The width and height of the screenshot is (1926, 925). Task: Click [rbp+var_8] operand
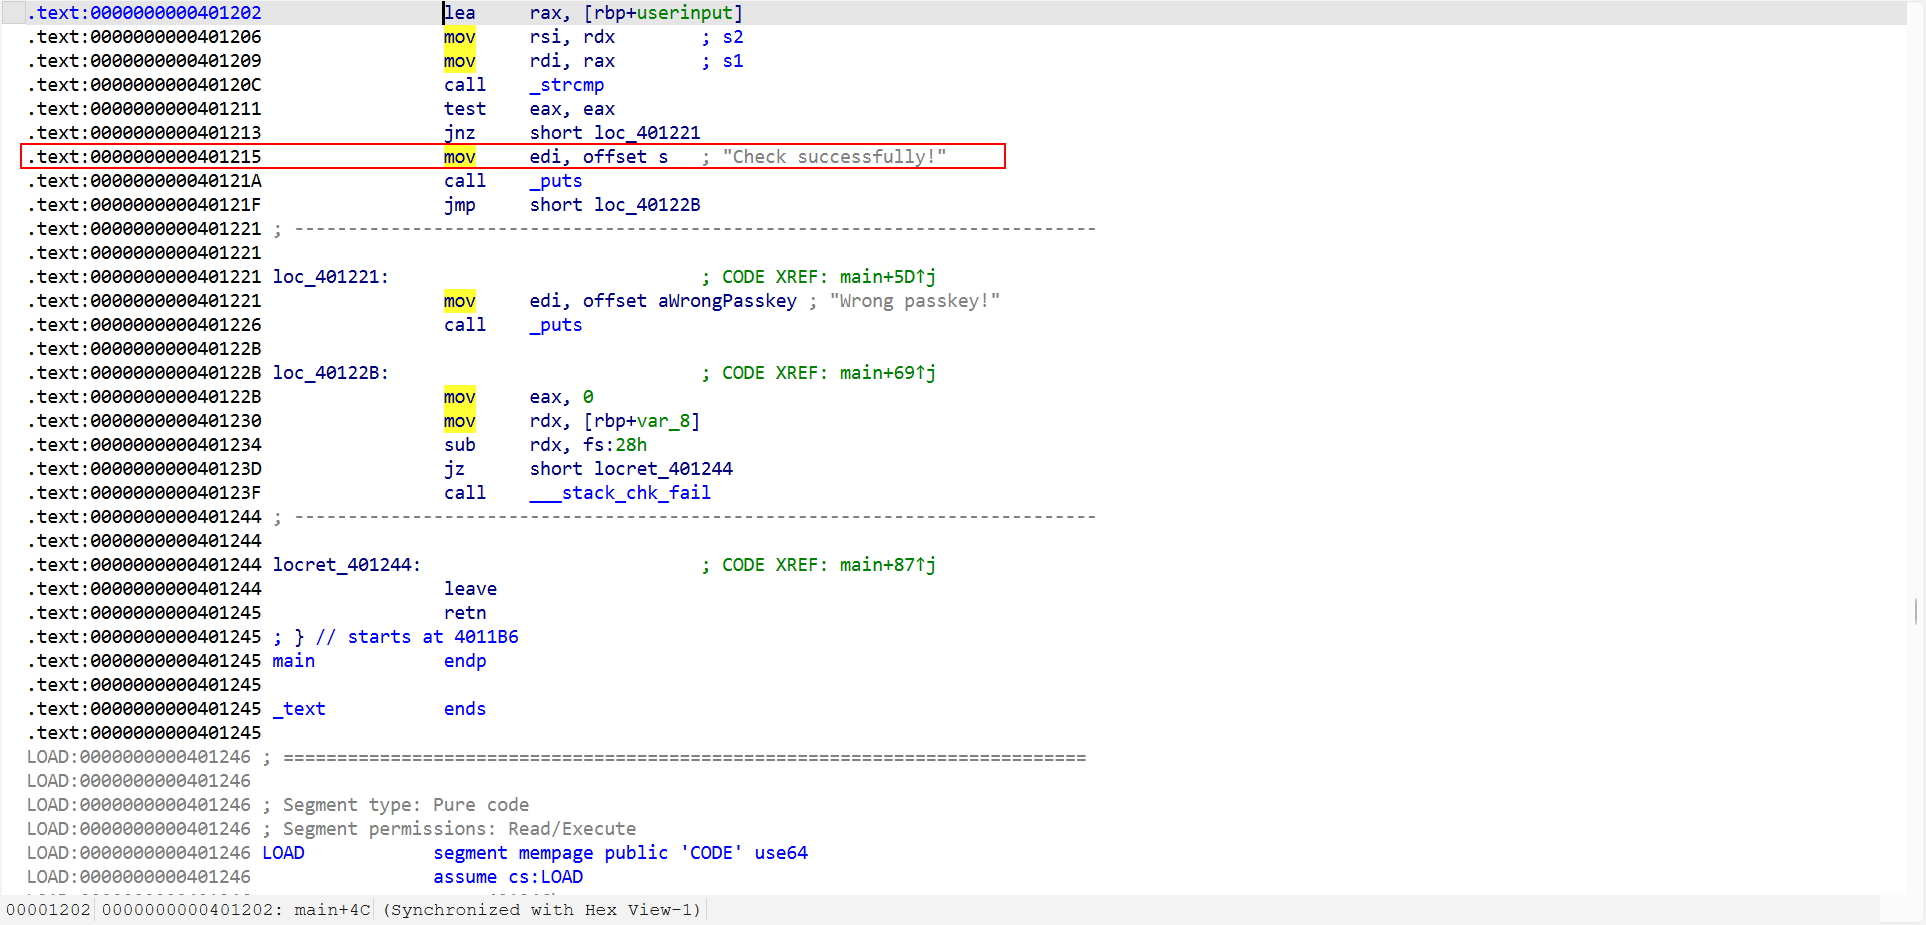642,421
